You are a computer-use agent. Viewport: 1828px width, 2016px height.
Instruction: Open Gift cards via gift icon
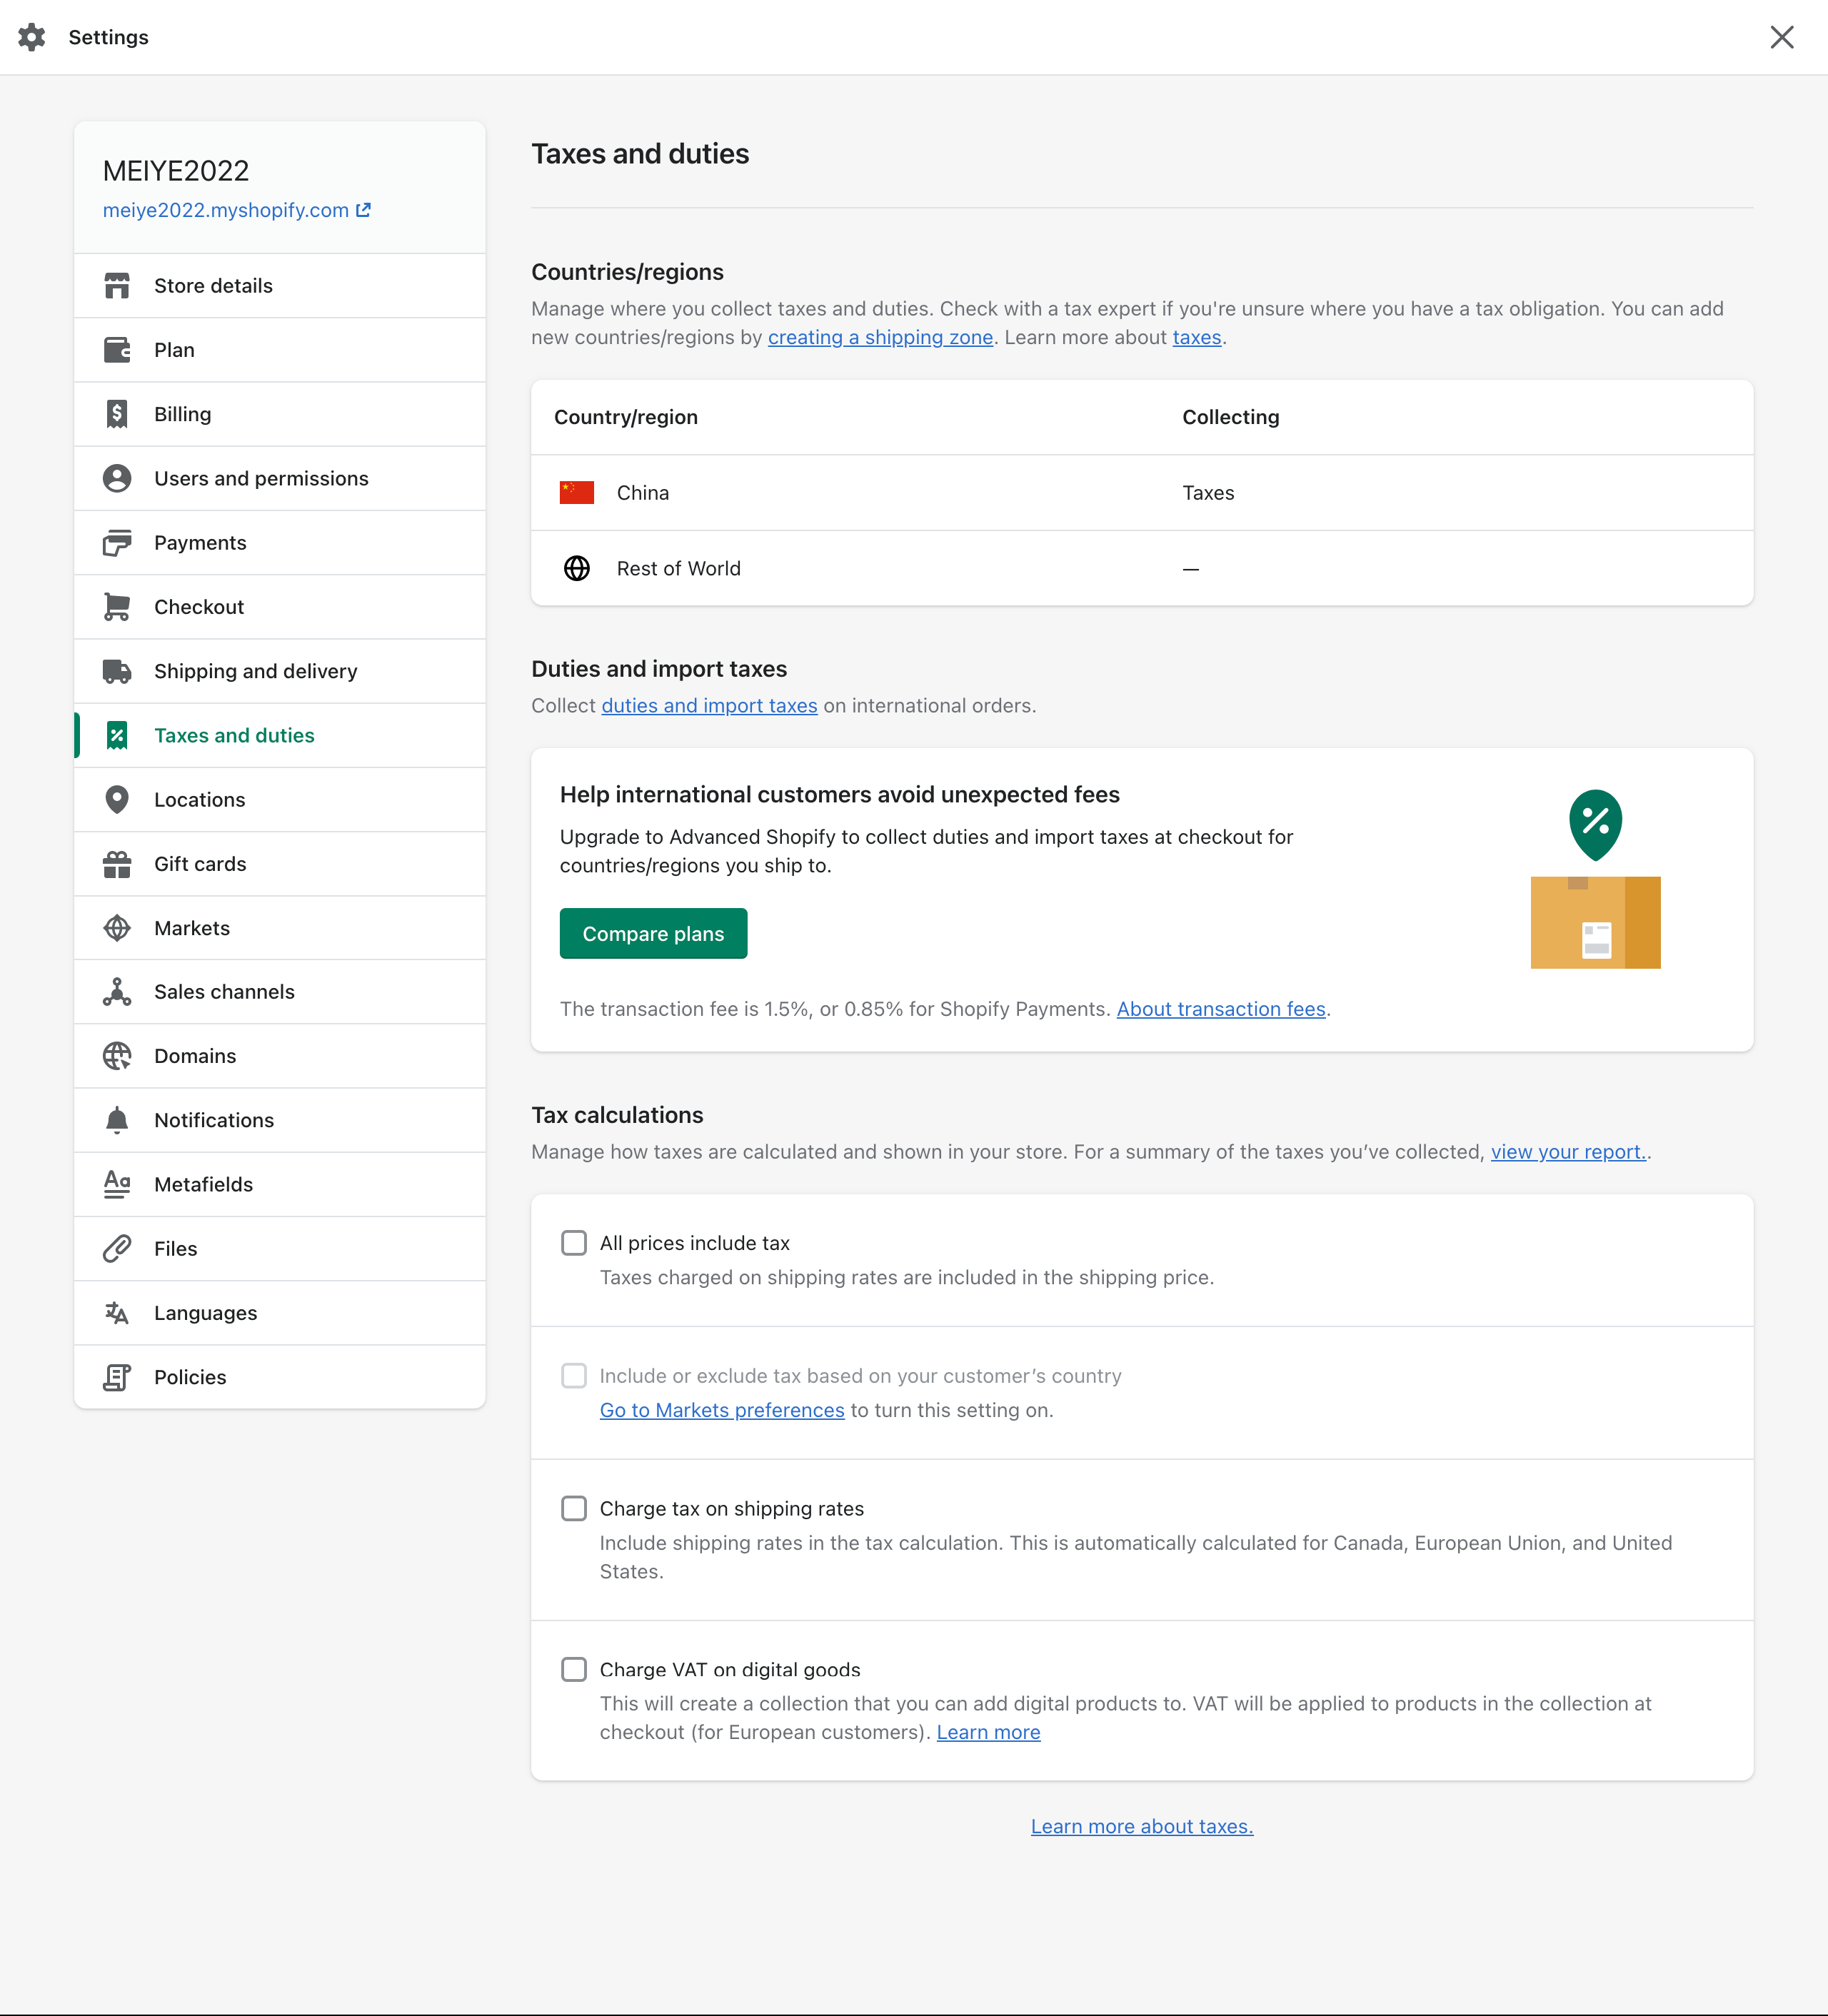(x=117, y=864)
